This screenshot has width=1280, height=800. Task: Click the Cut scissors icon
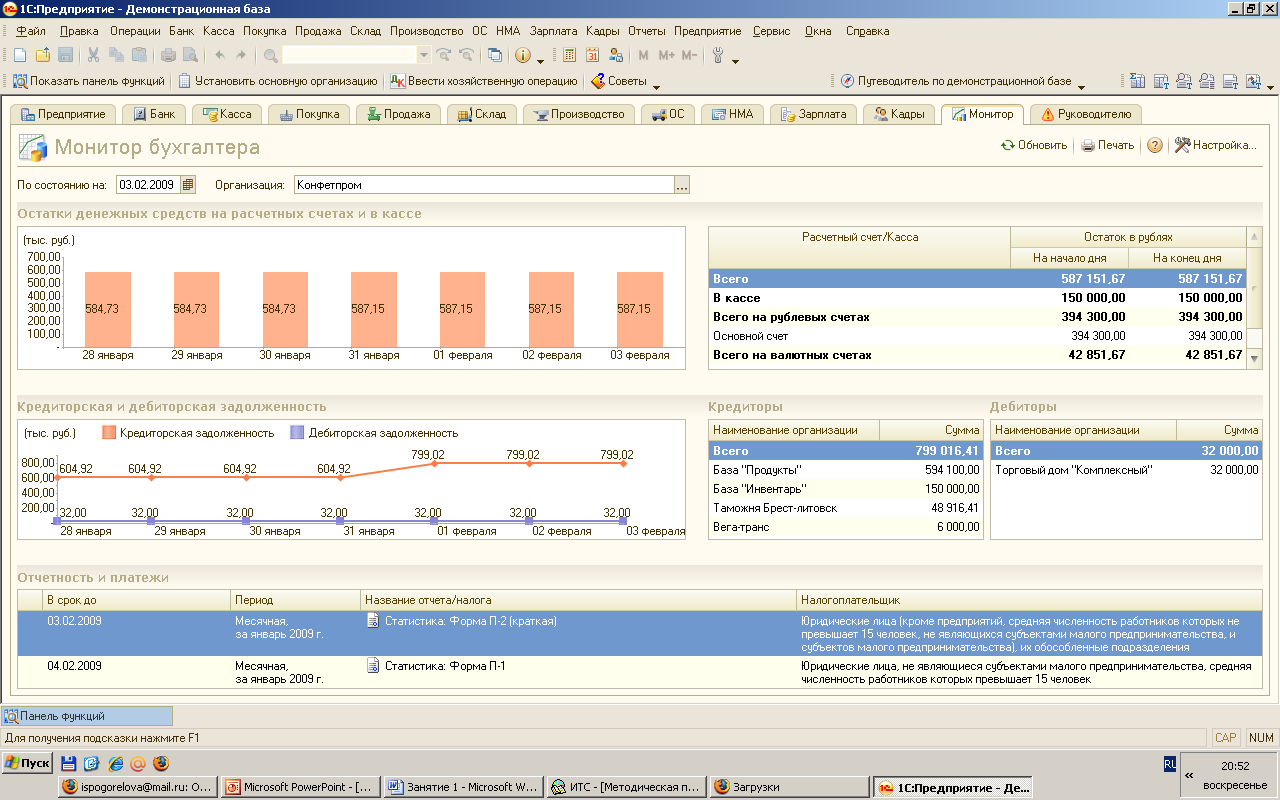[x=93, y=55]
